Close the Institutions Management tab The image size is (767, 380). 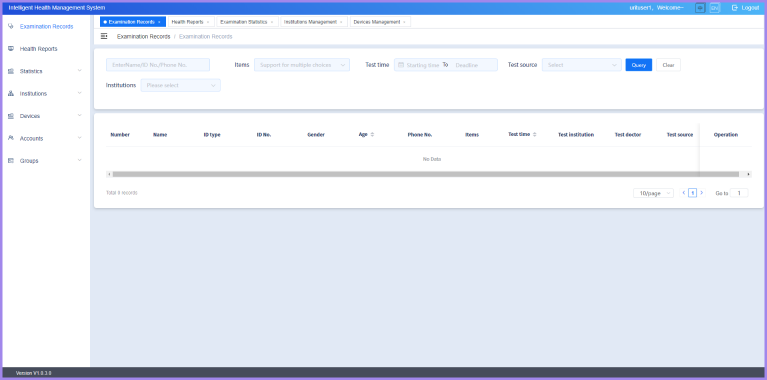click(x=341, y=22)
